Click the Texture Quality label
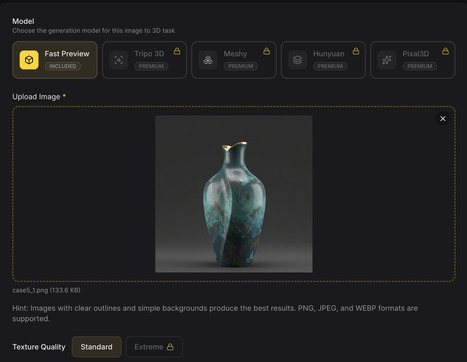Screen dimensions: 467x362 click(x=39, y=347)
